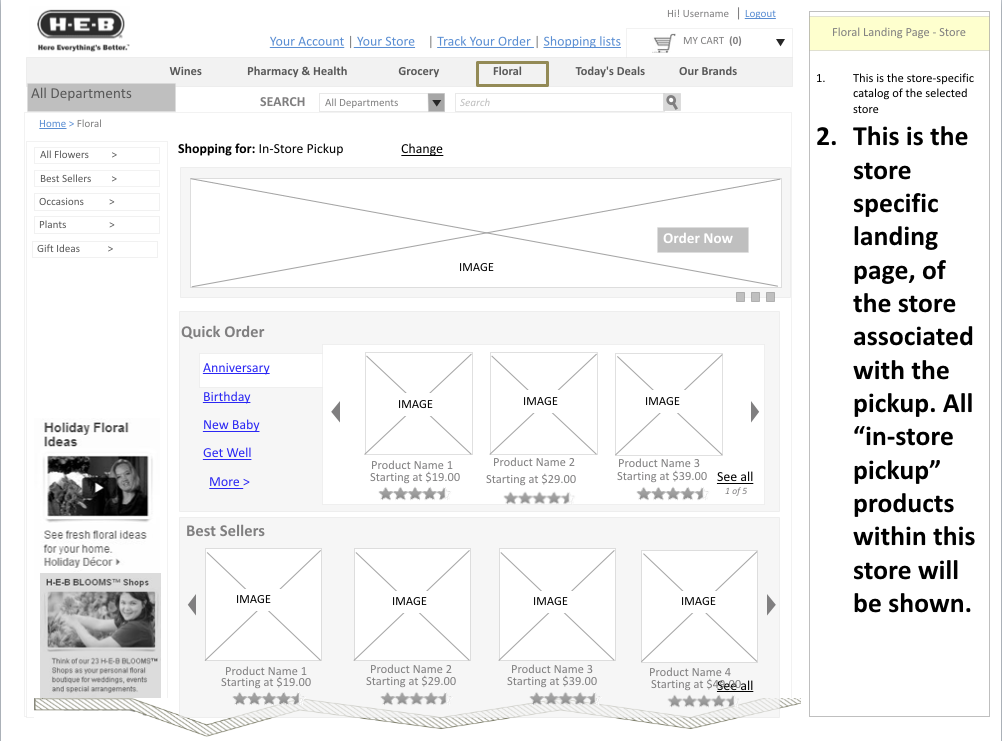This screenshot has height=741, width=1002.
Task: Click Quick Order Product Name 1 text
Action: (412, 465)
